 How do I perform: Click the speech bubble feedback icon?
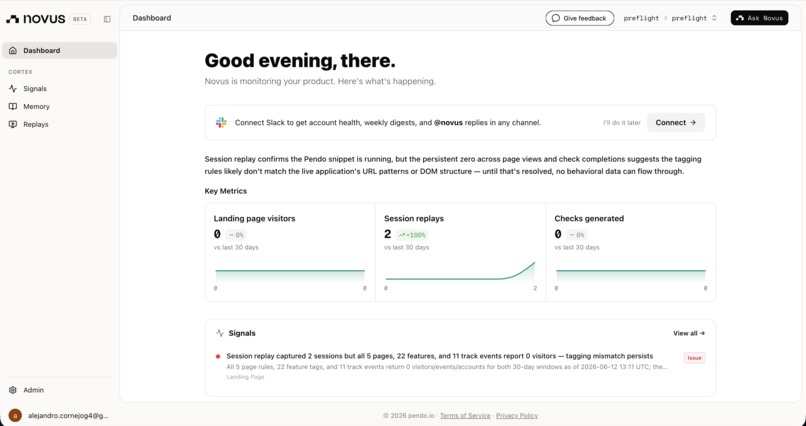[x=556, y=18]
